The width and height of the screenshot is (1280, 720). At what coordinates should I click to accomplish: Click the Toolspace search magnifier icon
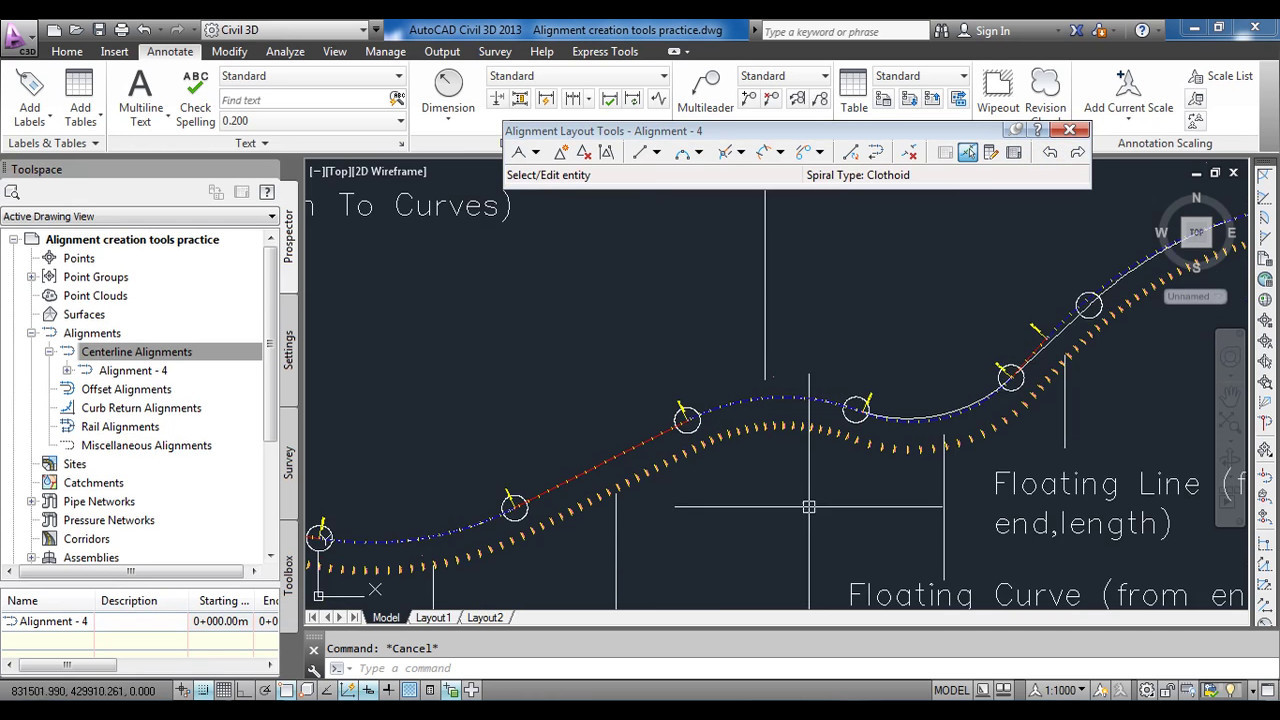12,192
